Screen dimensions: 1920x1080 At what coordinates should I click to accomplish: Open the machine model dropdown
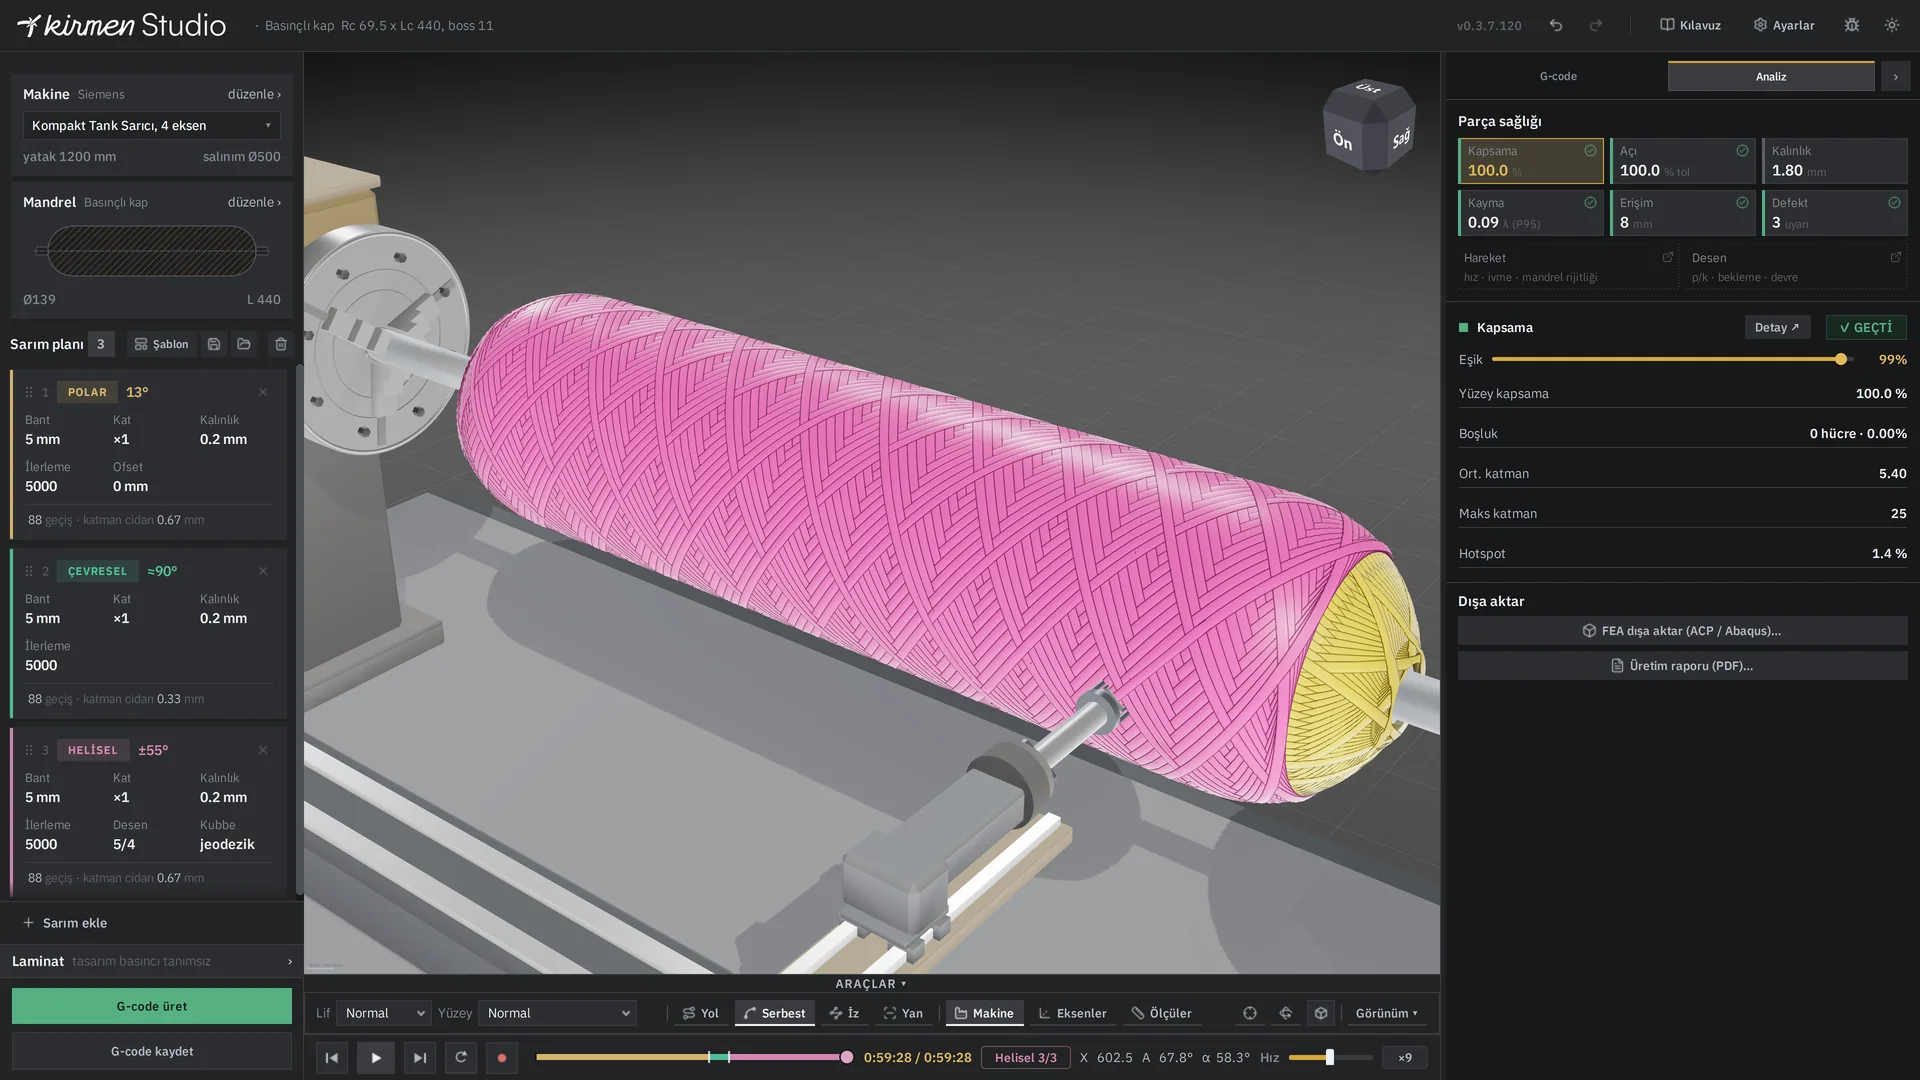[x=152, y=125]
